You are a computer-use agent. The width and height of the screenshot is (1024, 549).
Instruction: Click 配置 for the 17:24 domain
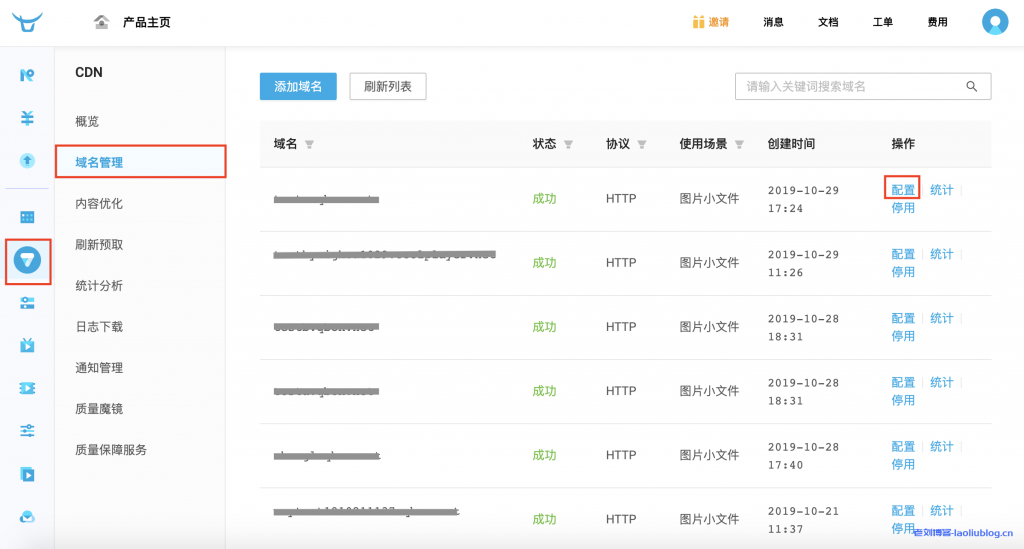coord(903,190)
